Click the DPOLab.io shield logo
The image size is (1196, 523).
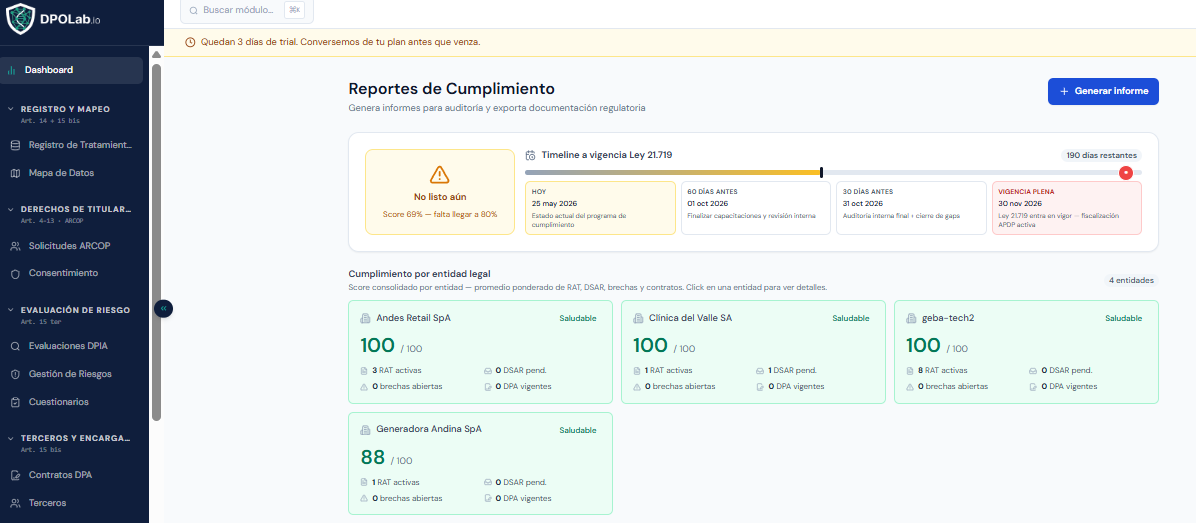21,19
